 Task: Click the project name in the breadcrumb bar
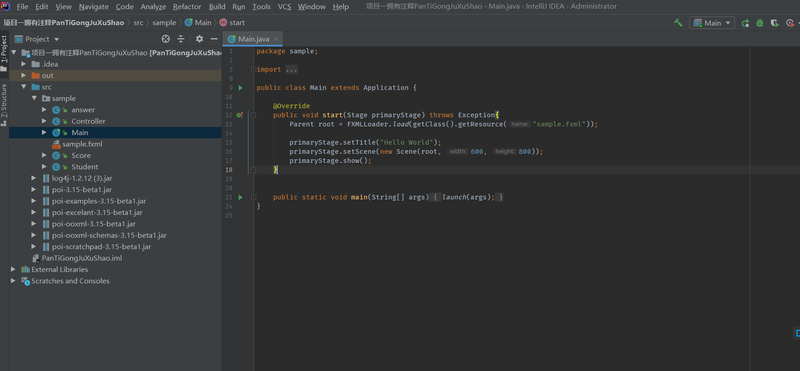64,22
